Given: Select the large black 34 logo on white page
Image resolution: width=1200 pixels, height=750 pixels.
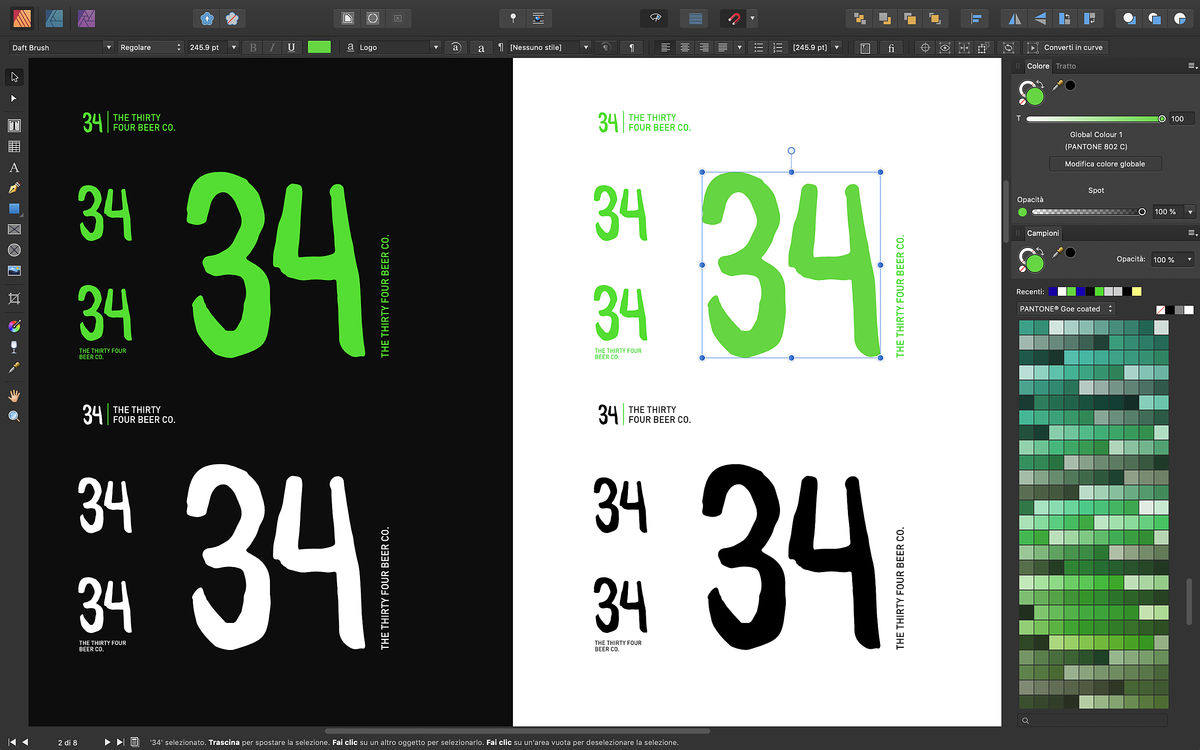Looking at the screenshot, I should 792,558.
